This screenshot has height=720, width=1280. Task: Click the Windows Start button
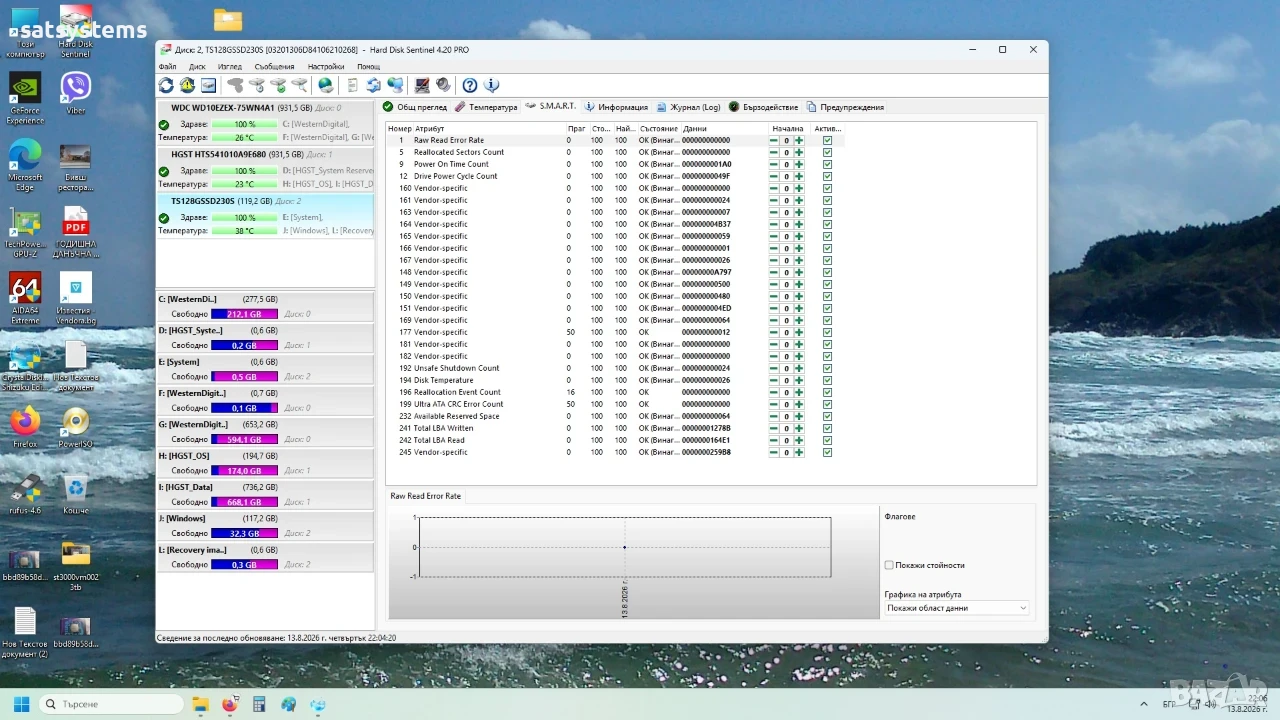coord(20,704)
